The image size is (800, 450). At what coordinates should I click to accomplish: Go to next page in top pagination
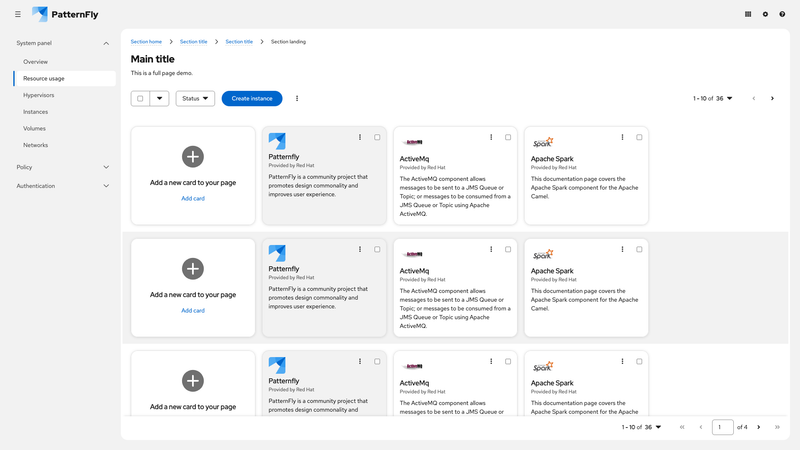point(772,98)
